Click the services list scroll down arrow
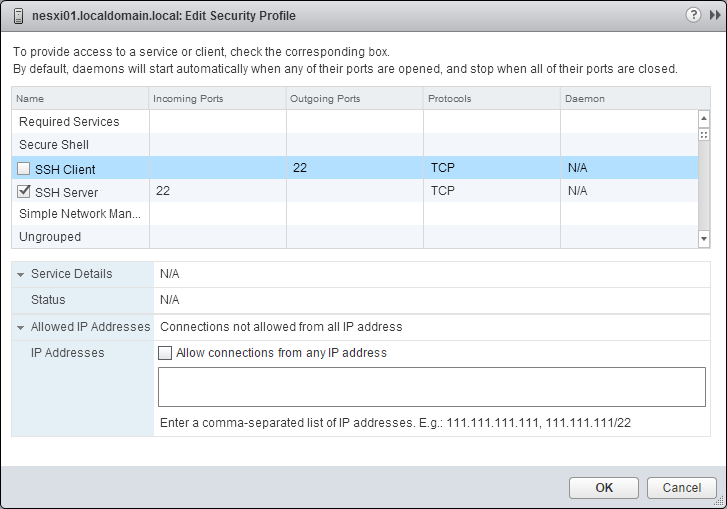 click(x=703, y=239)
